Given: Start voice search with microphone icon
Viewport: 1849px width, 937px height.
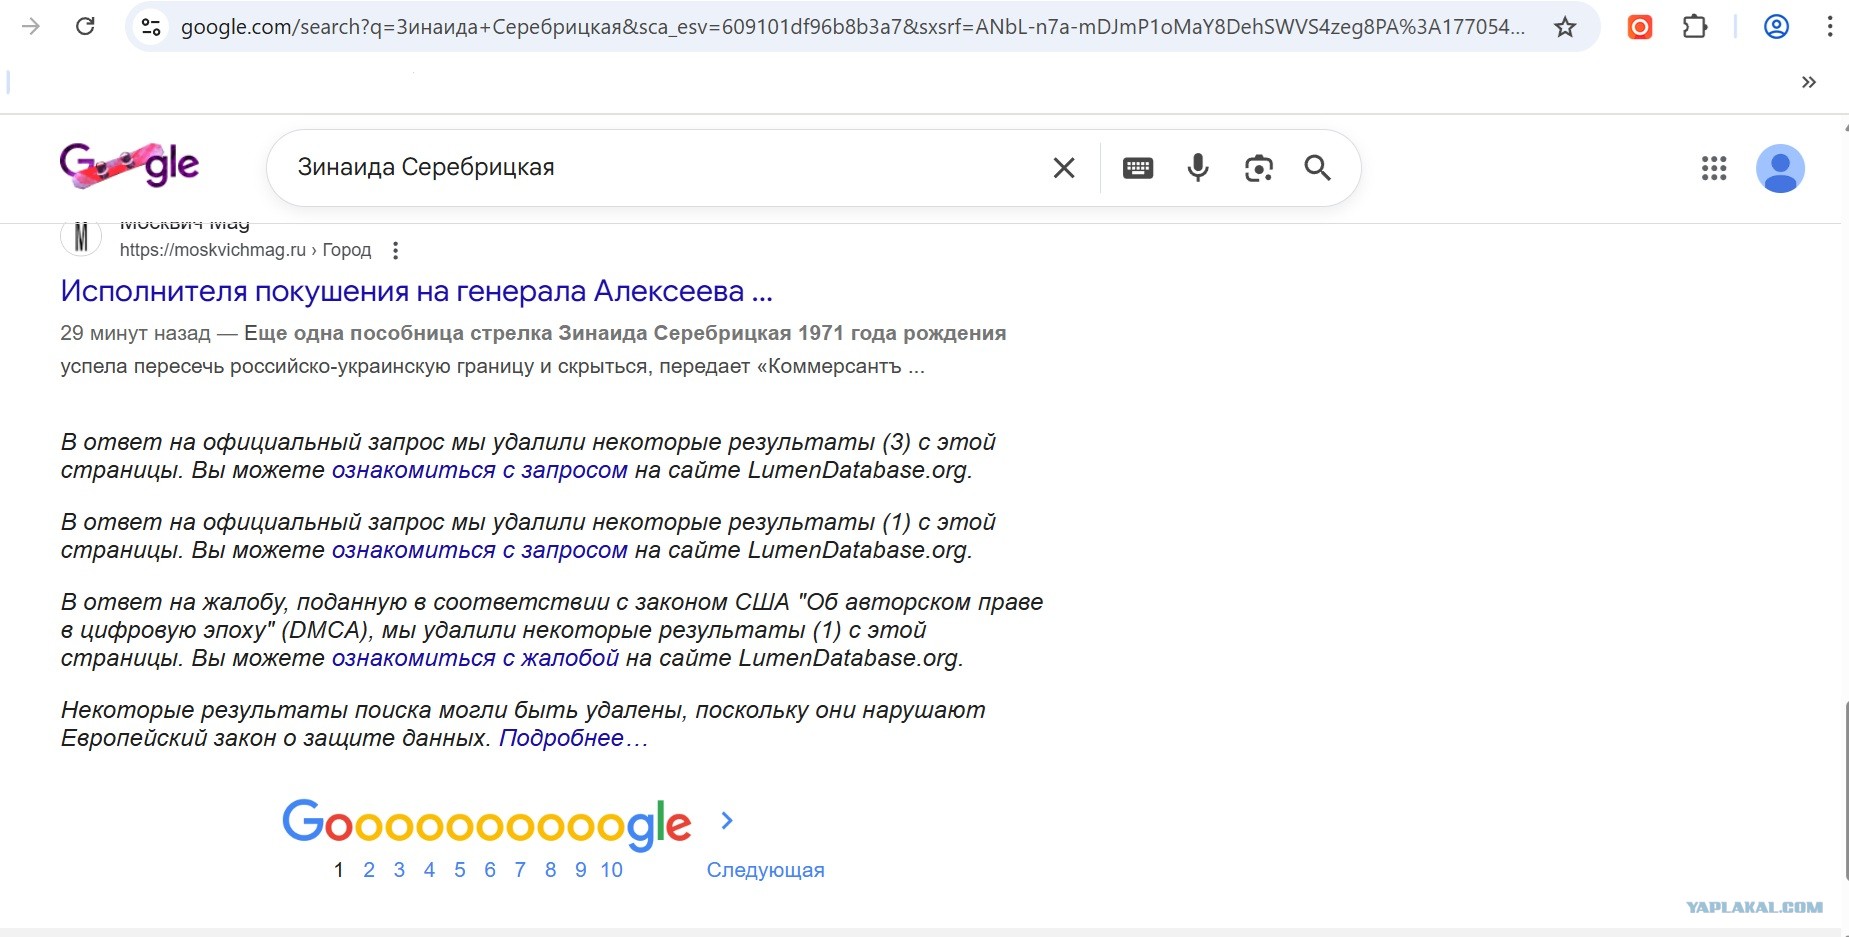Looking at the screenshot, I should pos(1198,168).
